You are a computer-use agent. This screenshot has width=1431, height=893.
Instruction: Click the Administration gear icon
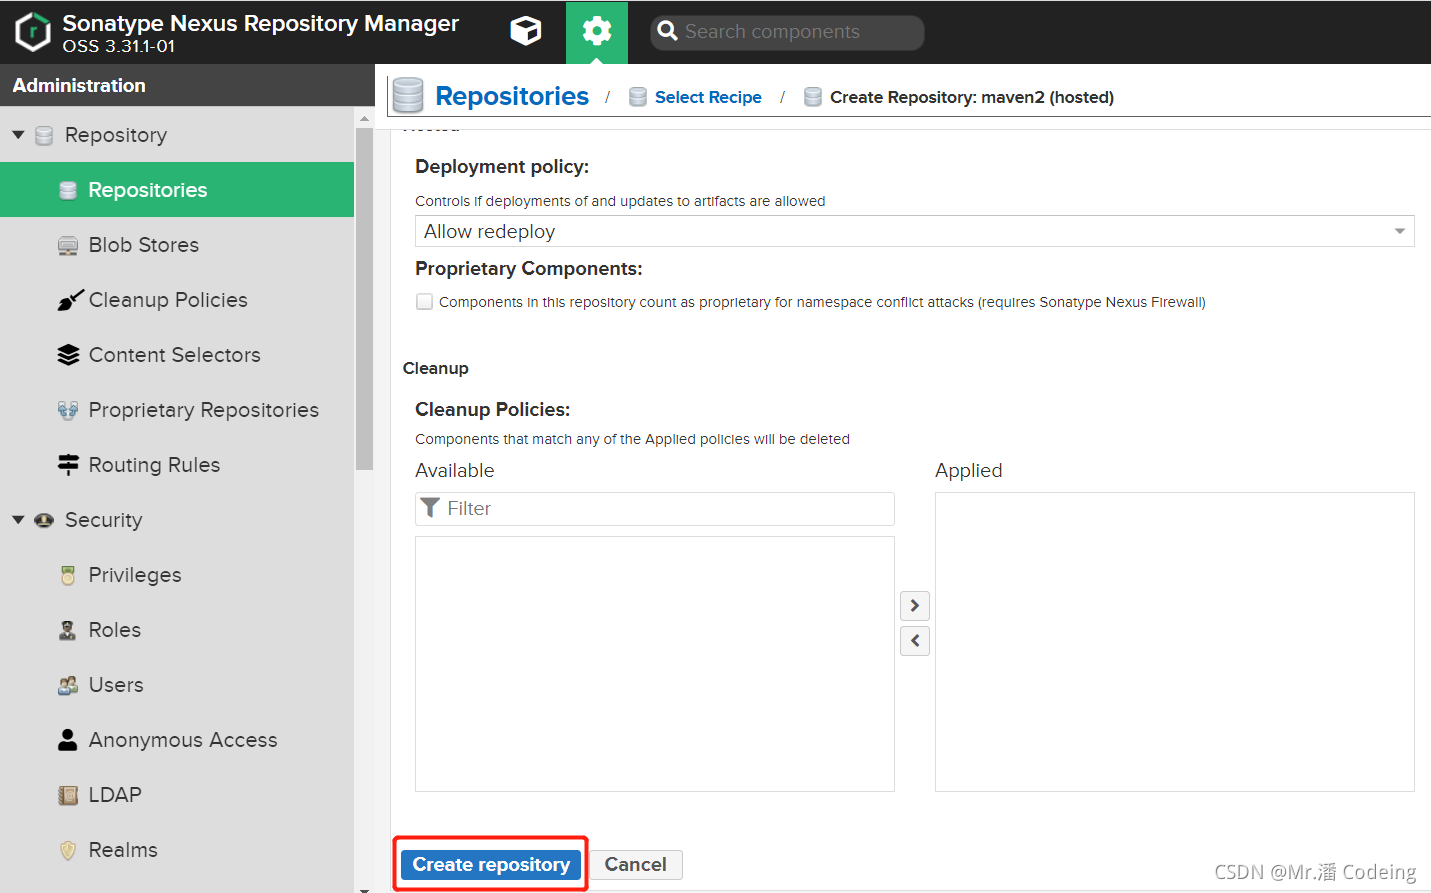pos(597,31)
